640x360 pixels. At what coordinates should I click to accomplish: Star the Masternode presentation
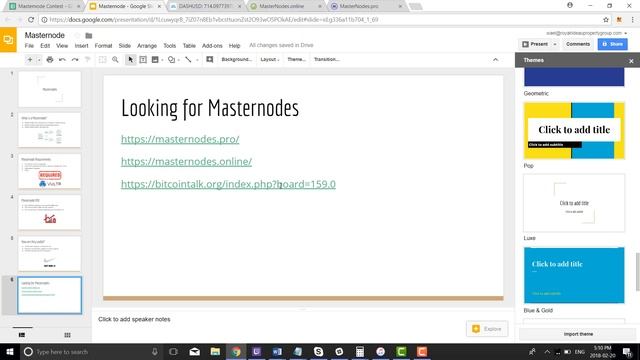tap(77, 36)
